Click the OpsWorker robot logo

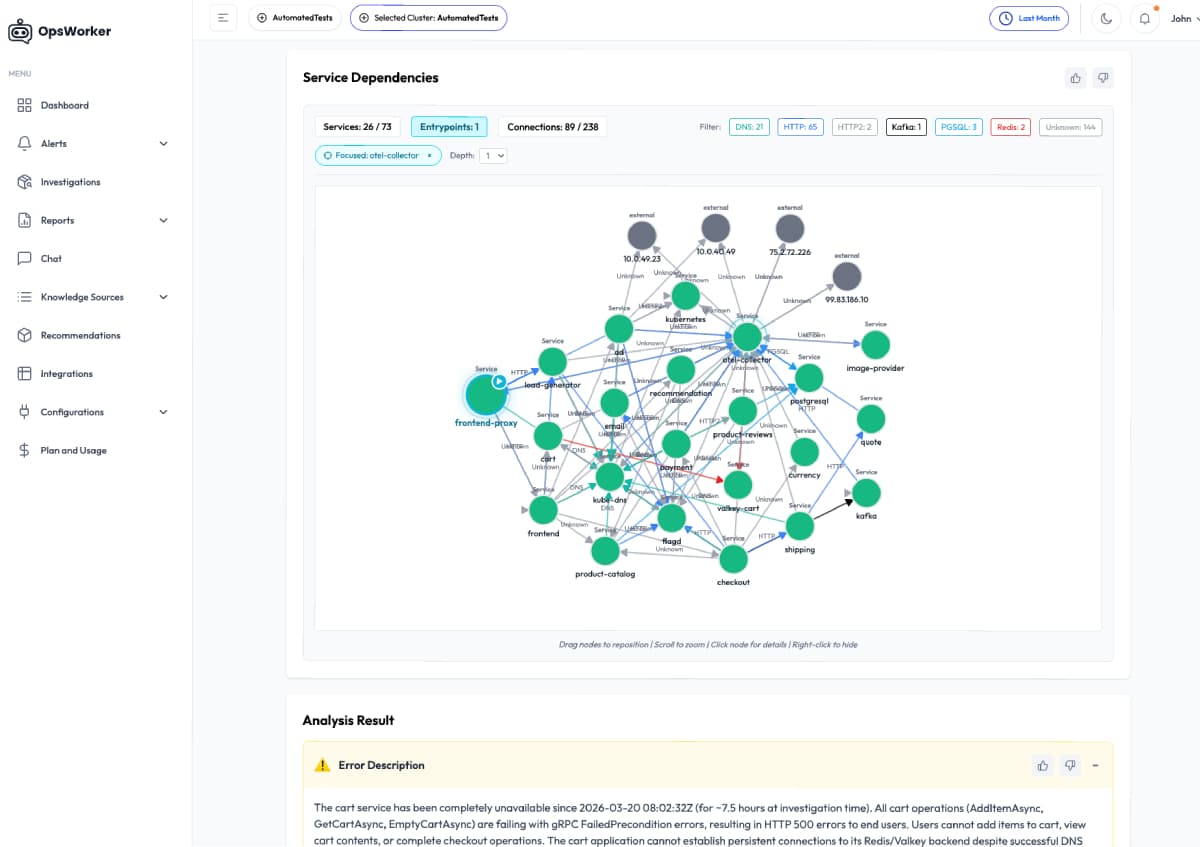click(20, 31)
